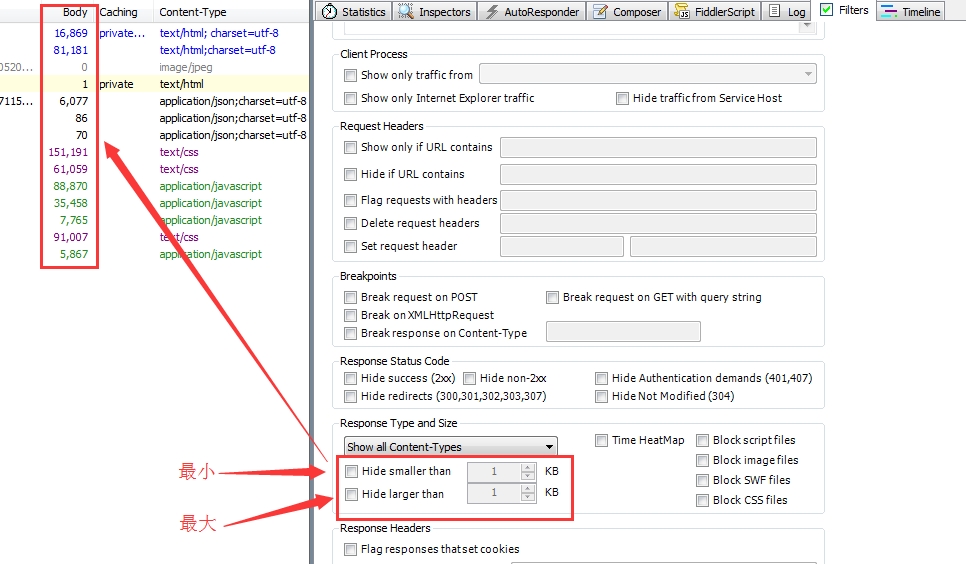Enable Break request on POST
The width and height of the screenshot is (966, 564).
click(x=351, y=298)
